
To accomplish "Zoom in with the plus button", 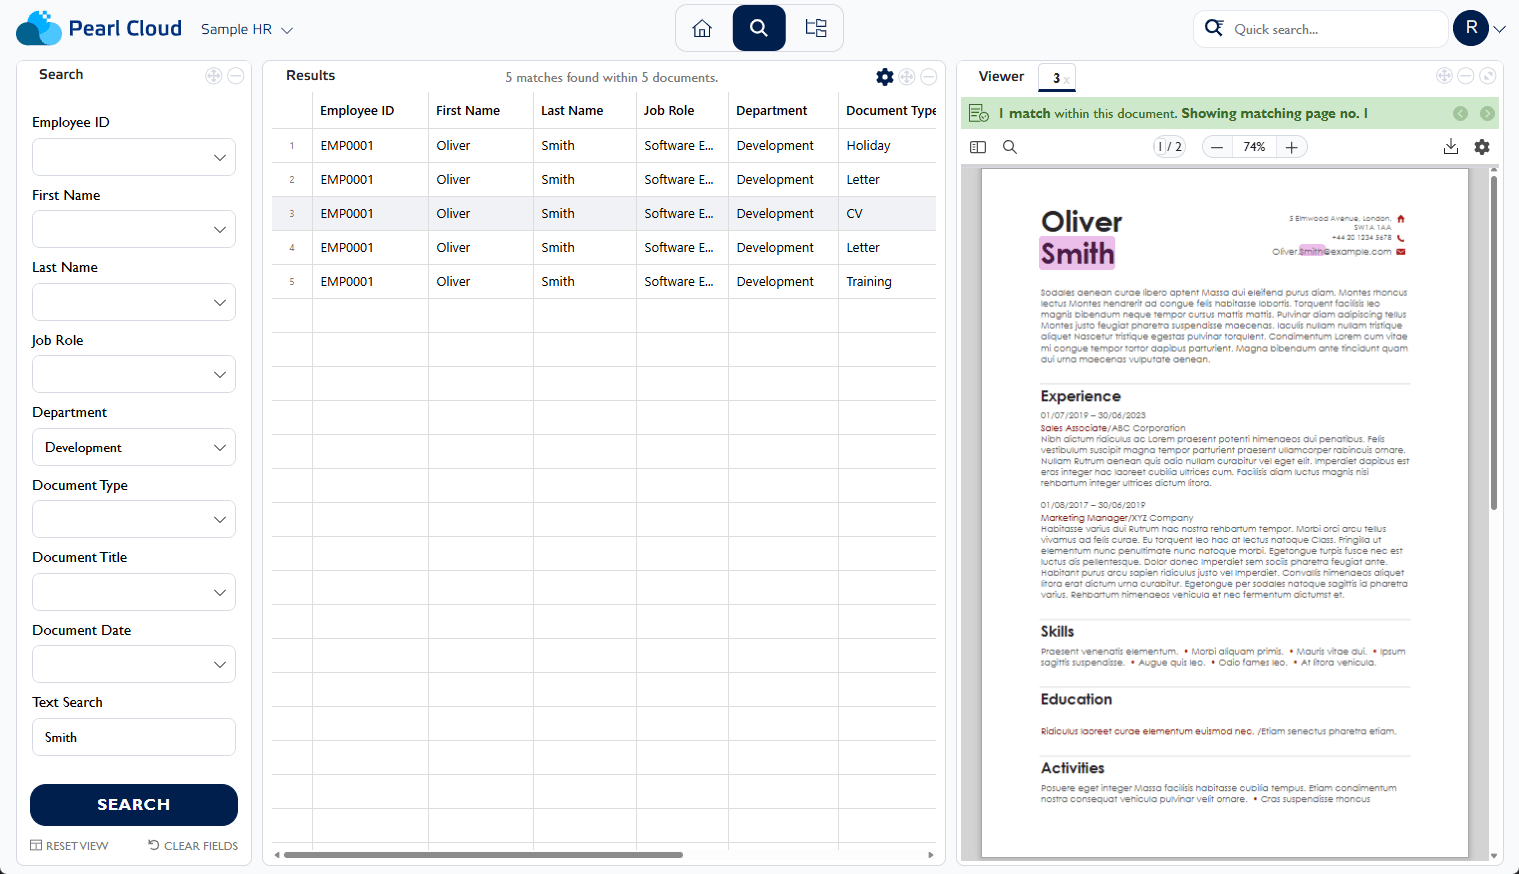I will point(1292,147).
